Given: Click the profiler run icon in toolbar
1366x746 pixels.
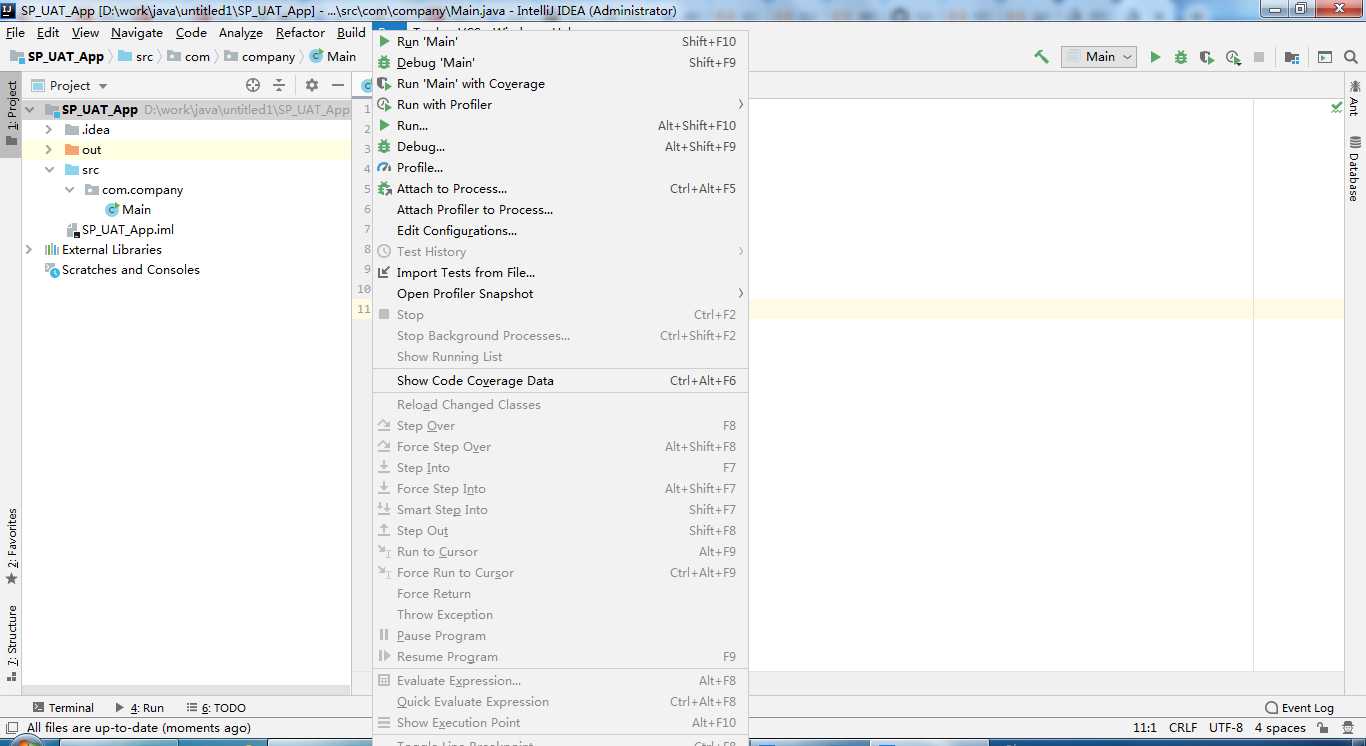Looking at the screenshot, I should [x=1233, y=57].
